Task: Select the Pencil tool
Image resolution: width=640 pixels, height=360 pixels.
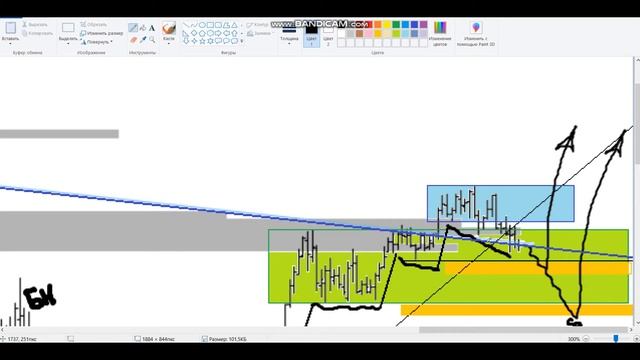Action: point(133,28)
